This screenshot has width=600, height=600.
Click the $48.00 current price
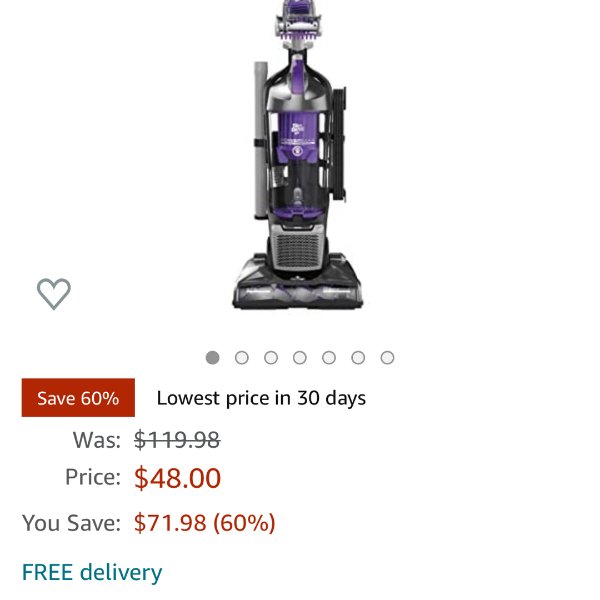click(x=178, y=478)
